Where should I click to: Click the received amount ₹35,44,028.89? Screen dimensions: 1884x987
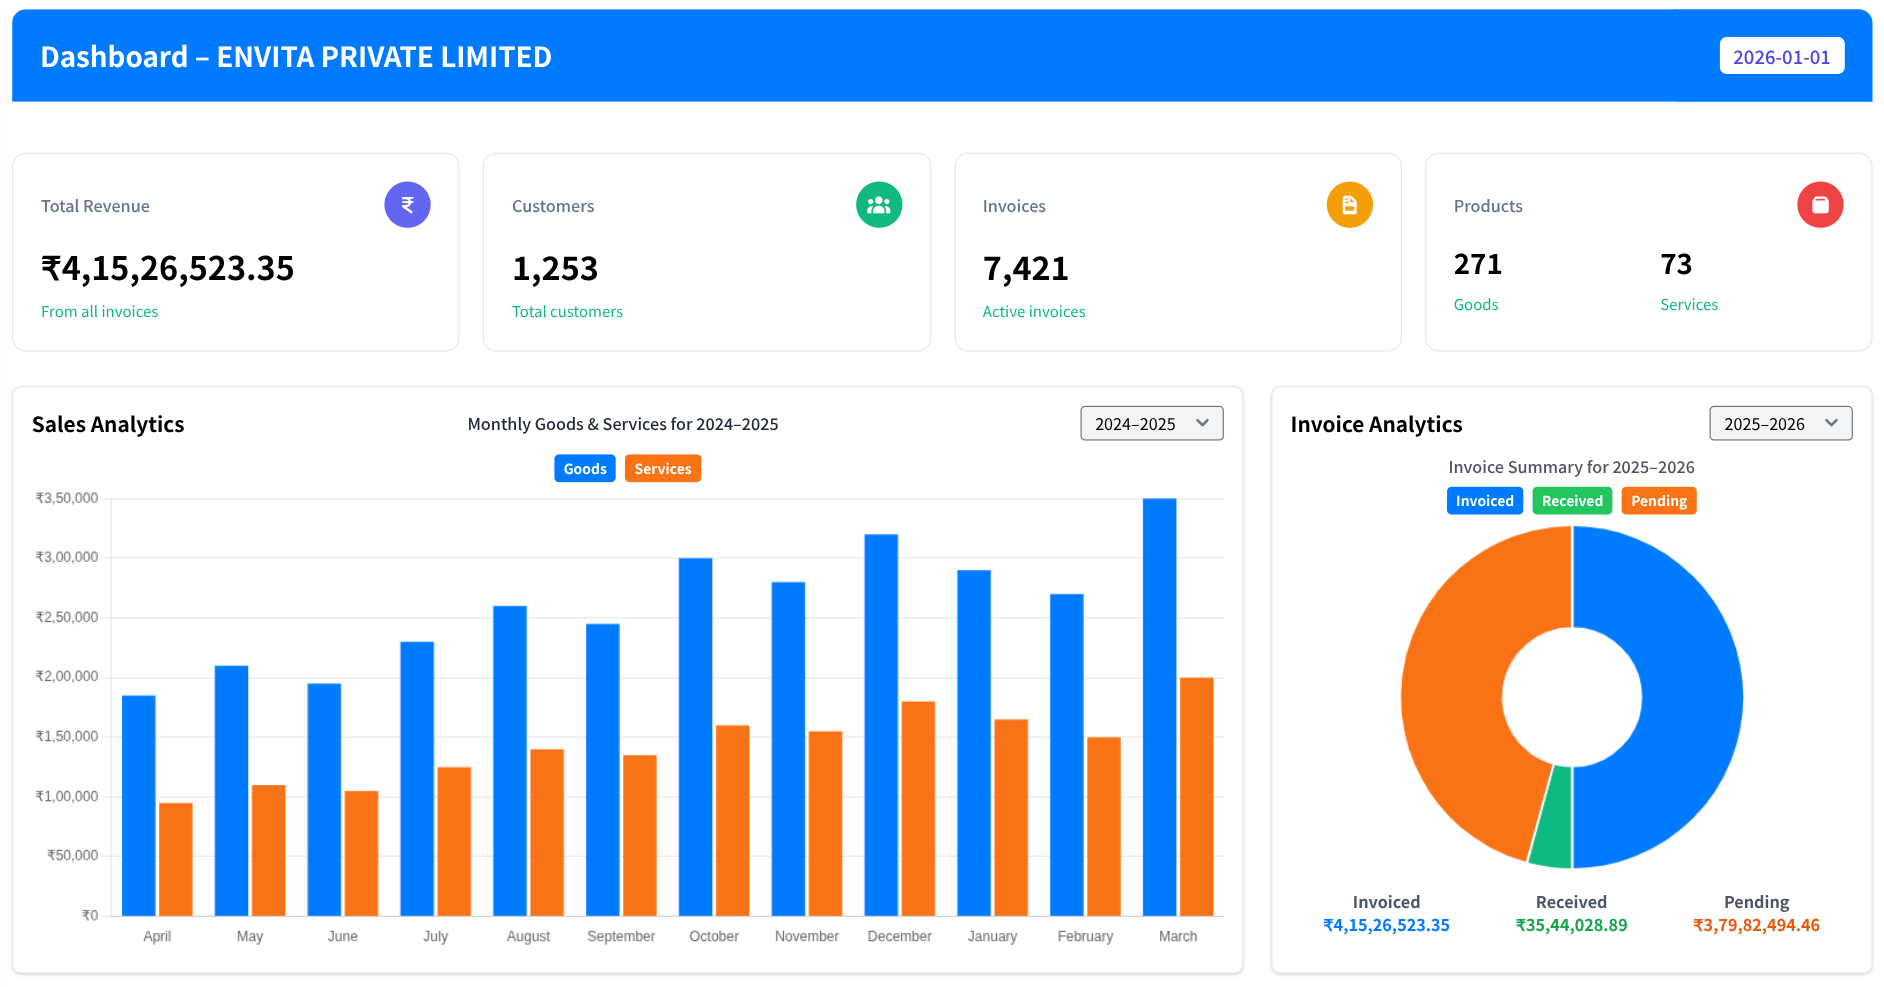1571,926
